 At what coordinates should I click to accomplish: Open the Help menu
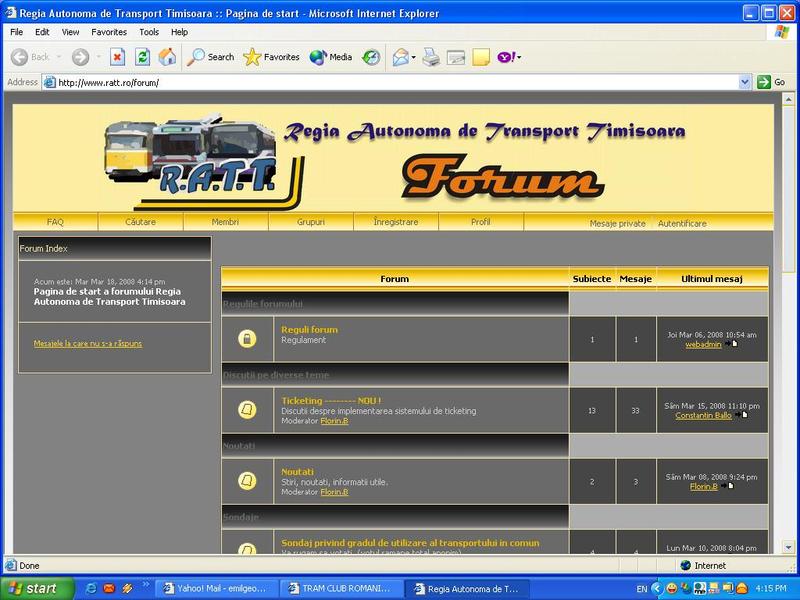[179, 32]
